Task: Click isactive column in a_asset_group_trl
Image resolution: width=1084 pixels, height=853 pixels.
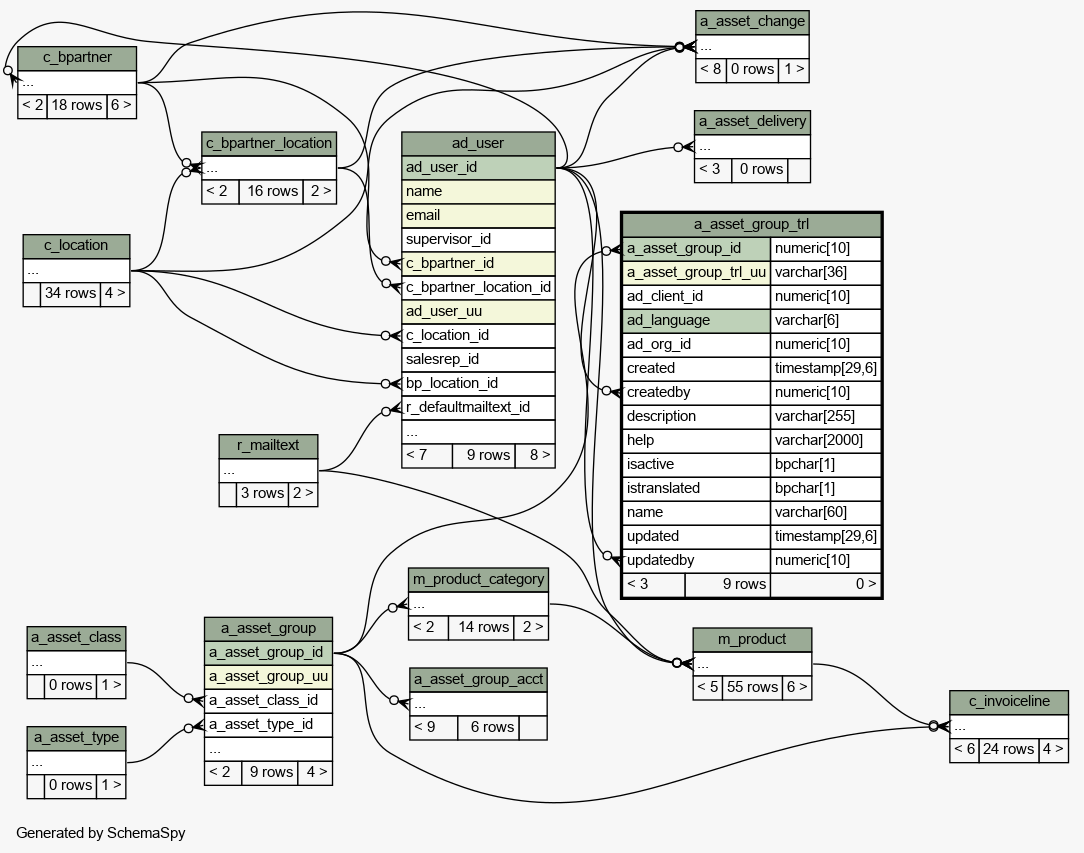Action: click(x=696, y=465)
